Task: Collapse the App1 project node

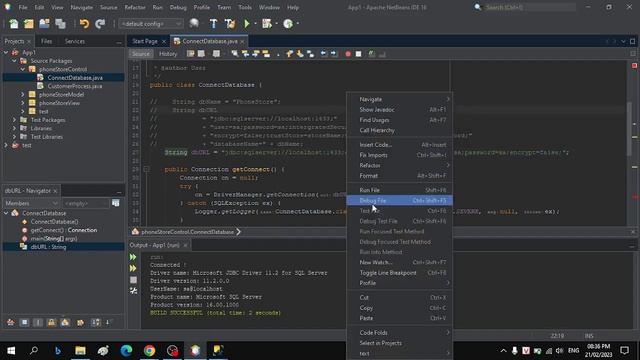Action: 6,53
